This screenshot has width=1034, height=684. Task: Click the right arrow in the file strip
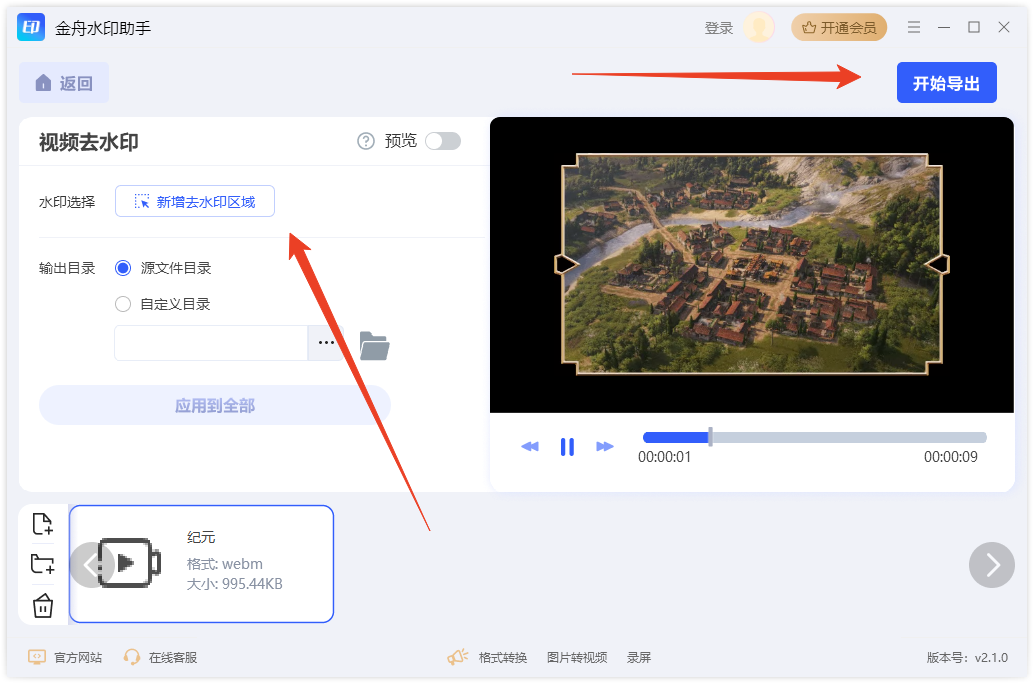[x=991, y=565]
